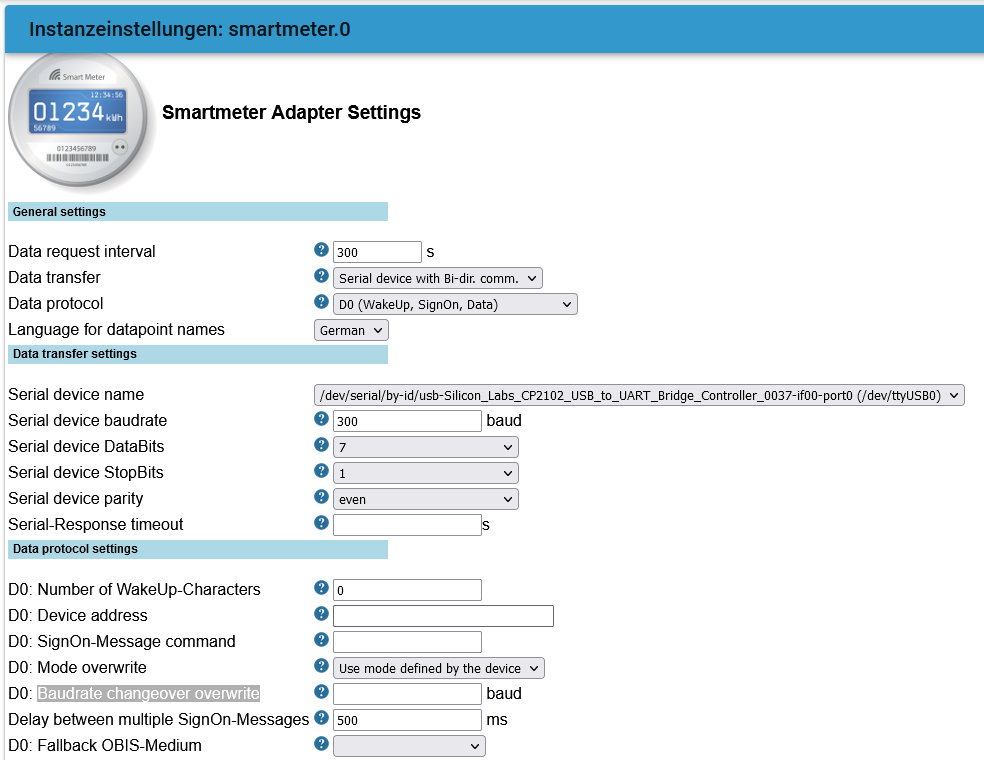Click help icon for D0 Fallback OBIS-Medium
This screenshot has width=984, height=760.
(321, 744)
